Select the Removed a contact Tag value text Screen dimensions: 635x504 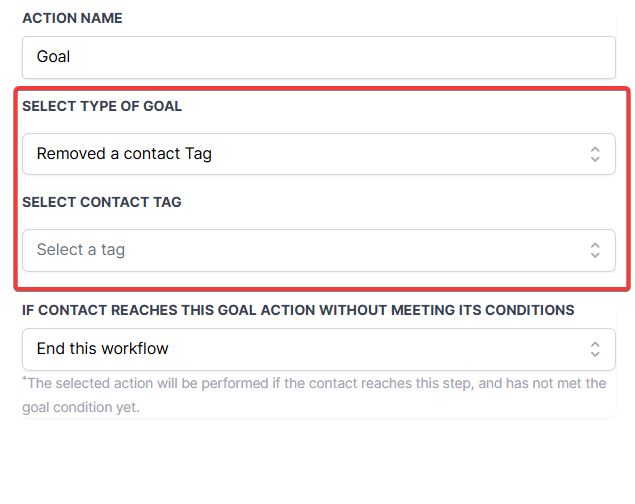tap(124, 154)
